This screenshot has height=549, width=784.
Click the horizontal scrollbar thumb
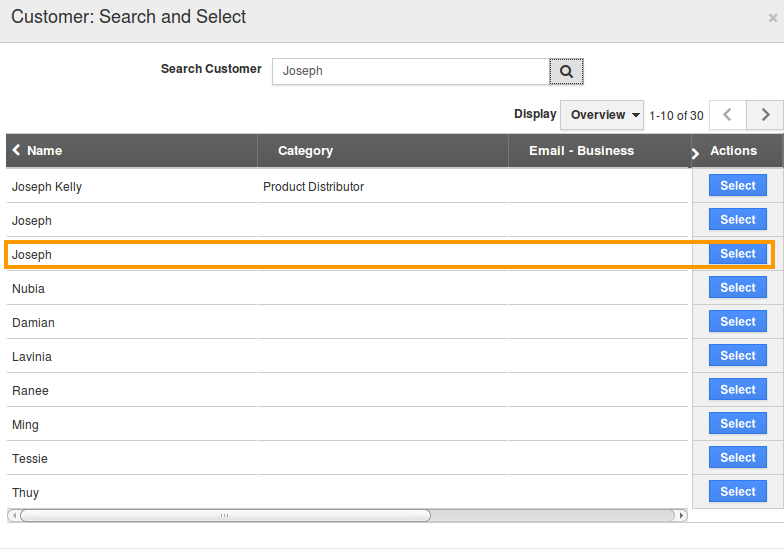tap(225, 515)
